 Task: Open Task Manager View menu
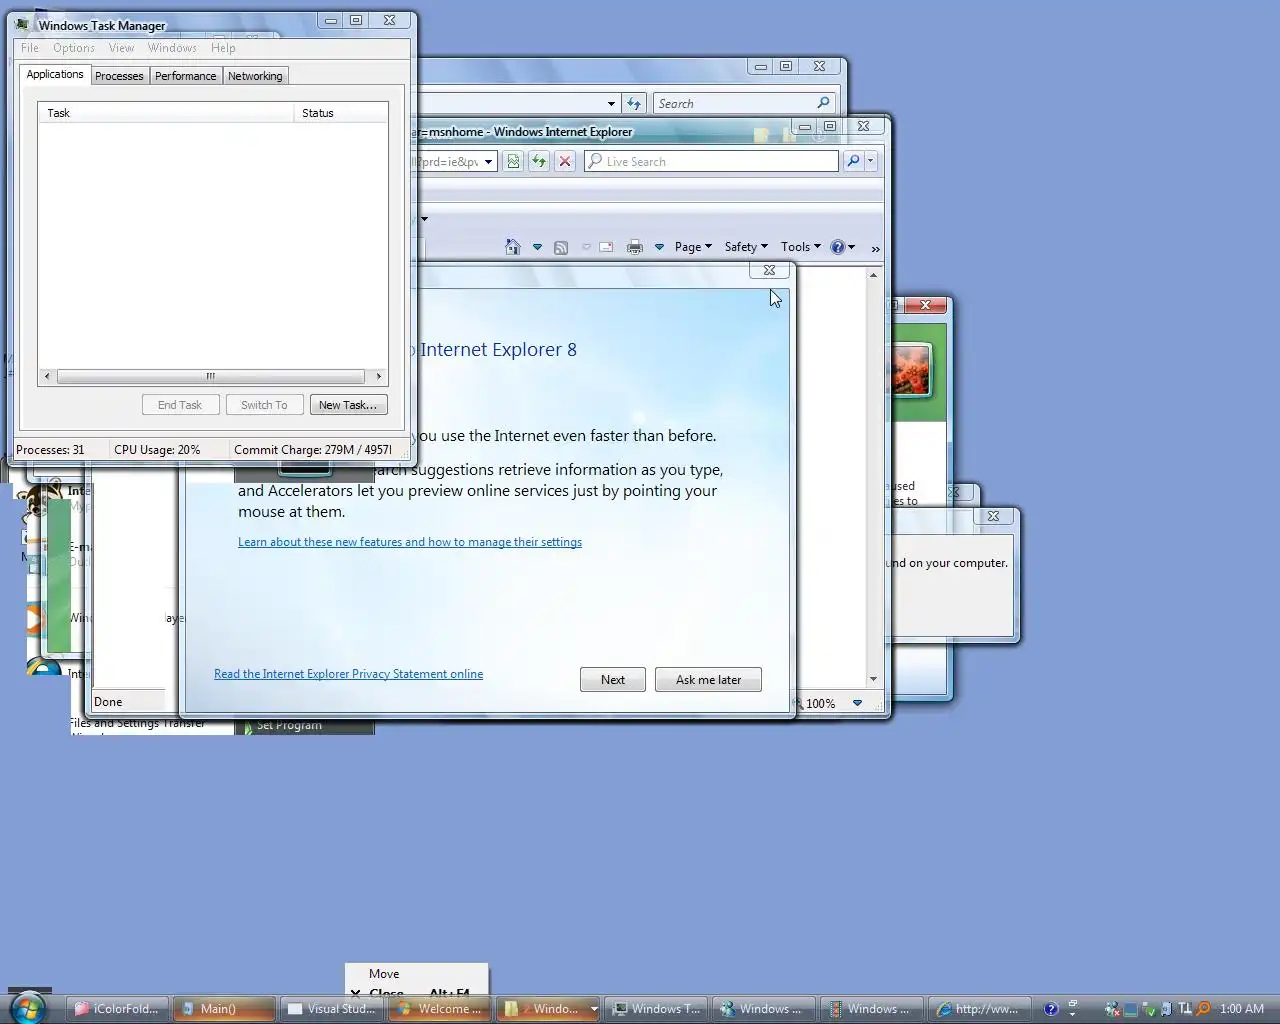(121, 48)
